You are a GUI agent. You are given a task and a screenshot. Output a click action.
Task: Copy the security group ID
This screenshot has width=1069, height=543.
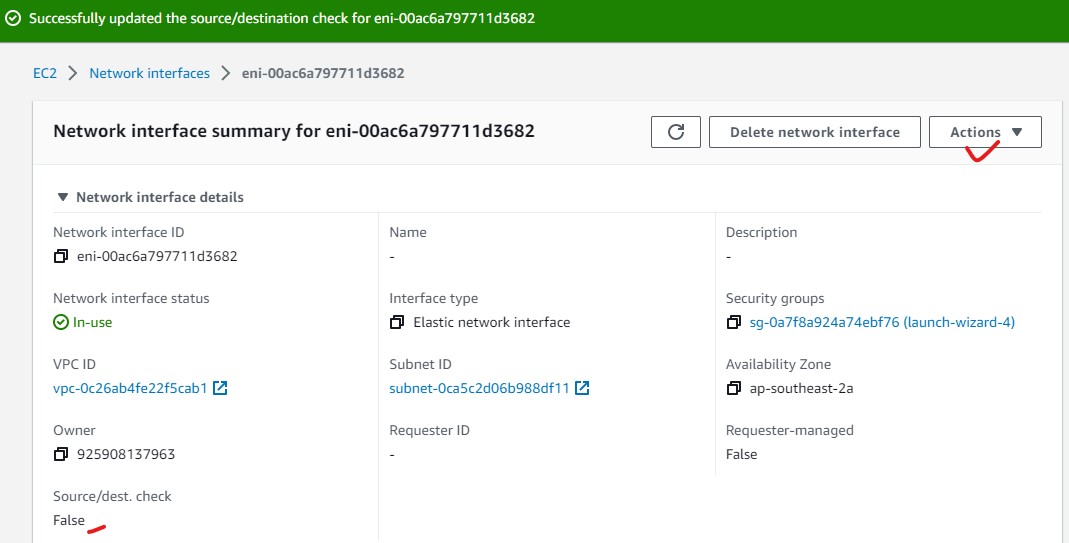(x=734, y=322)
